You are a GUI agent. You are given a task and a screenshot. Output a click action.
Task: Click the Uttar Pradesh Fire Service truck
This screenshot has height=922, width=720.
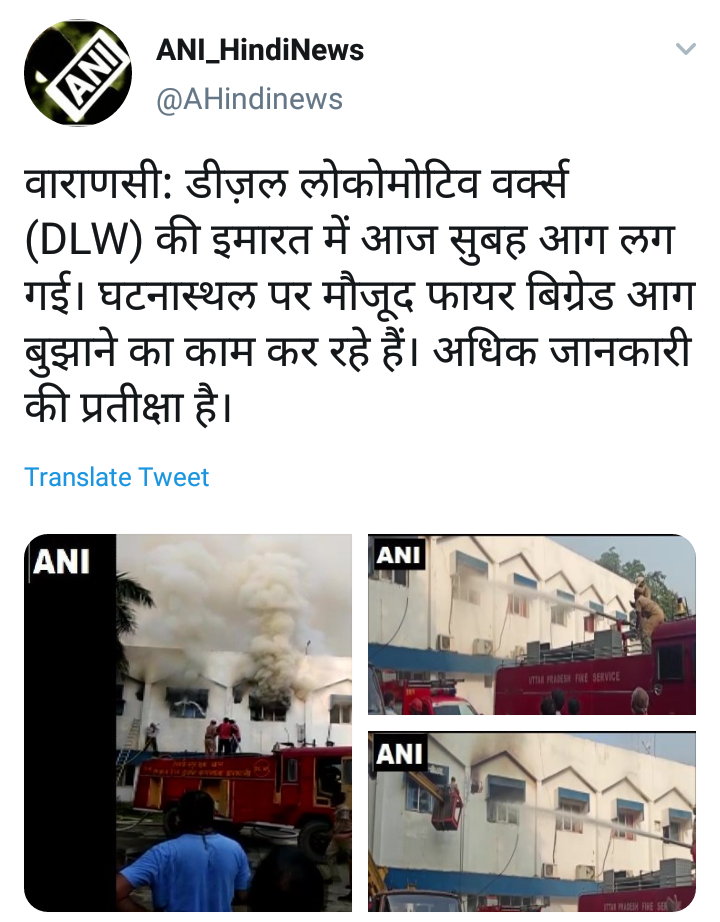[x=595, y=670]
